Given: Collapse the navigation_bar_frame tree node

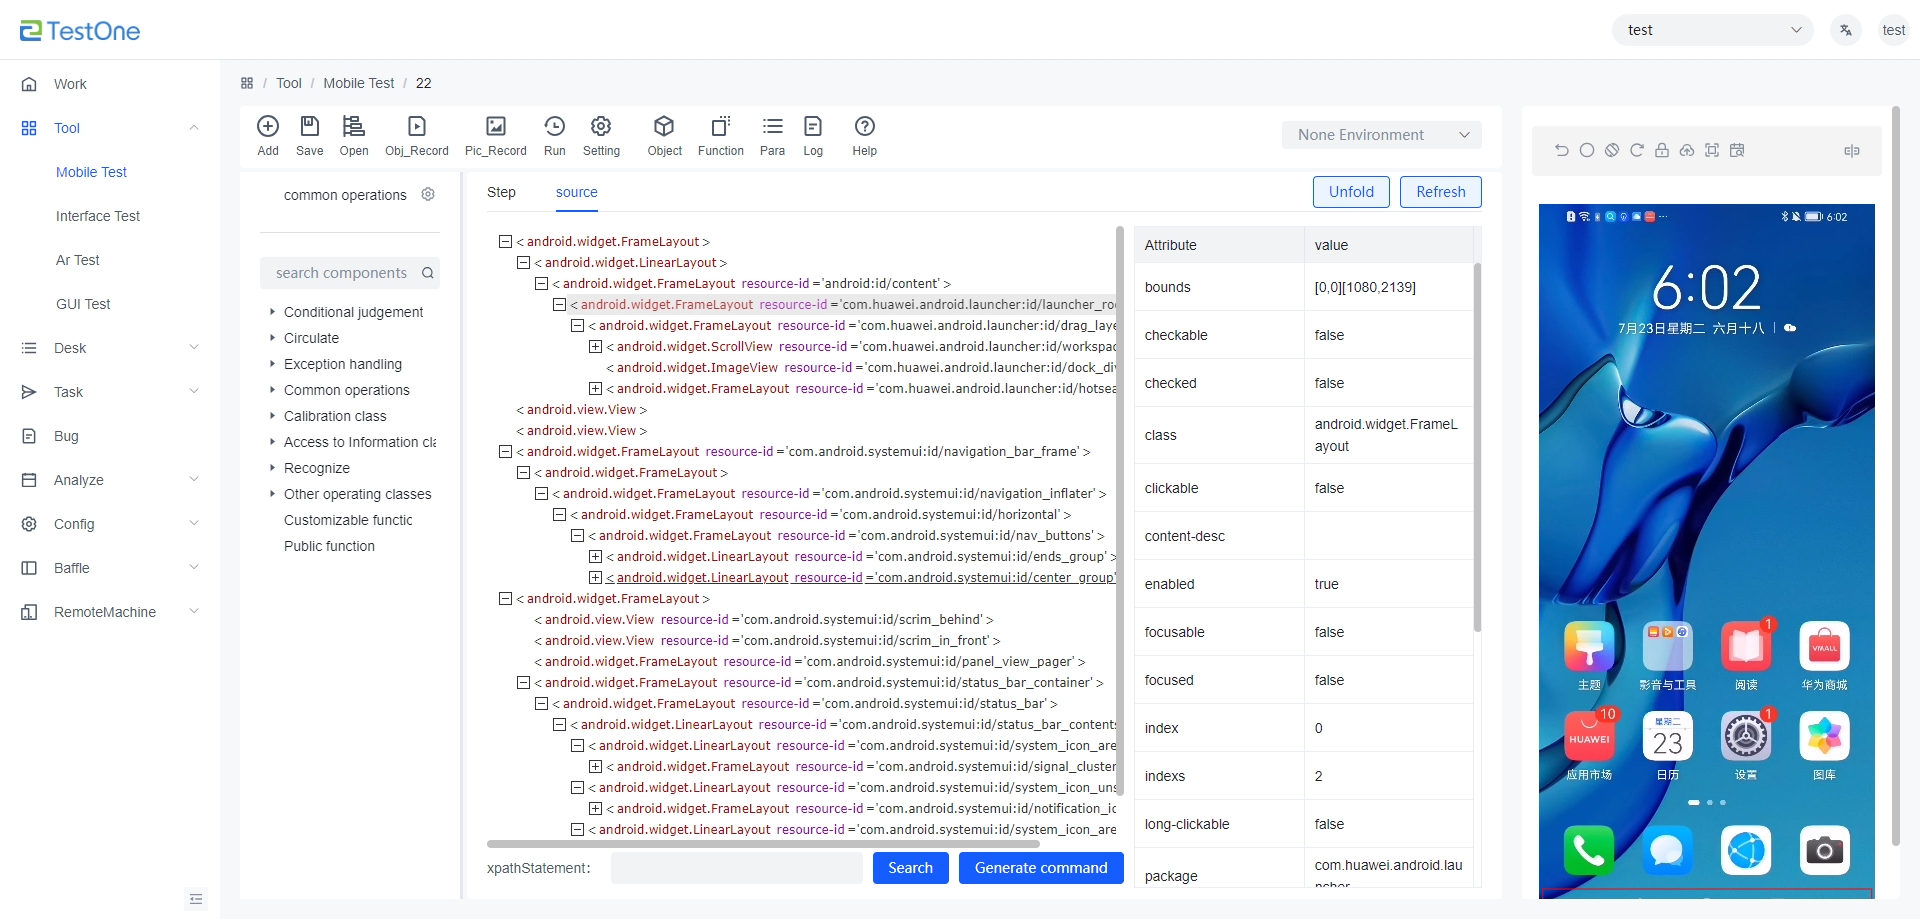Looking at the screenshot, I should pos(506,452).
